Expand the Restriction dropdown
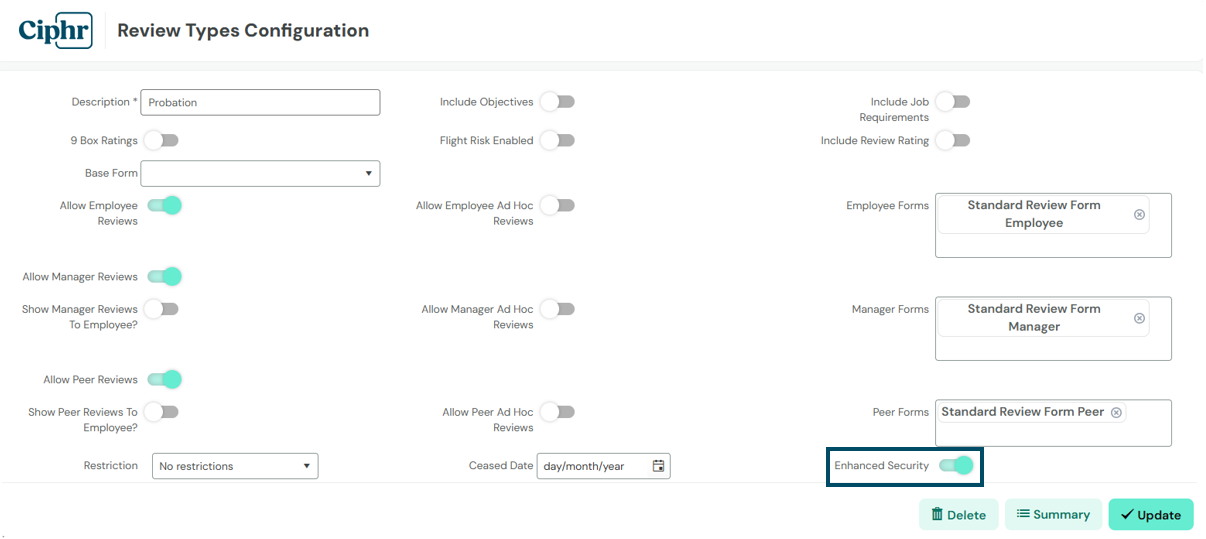Viewport: 1206px width, 539px height. click(x=235, y=466)
